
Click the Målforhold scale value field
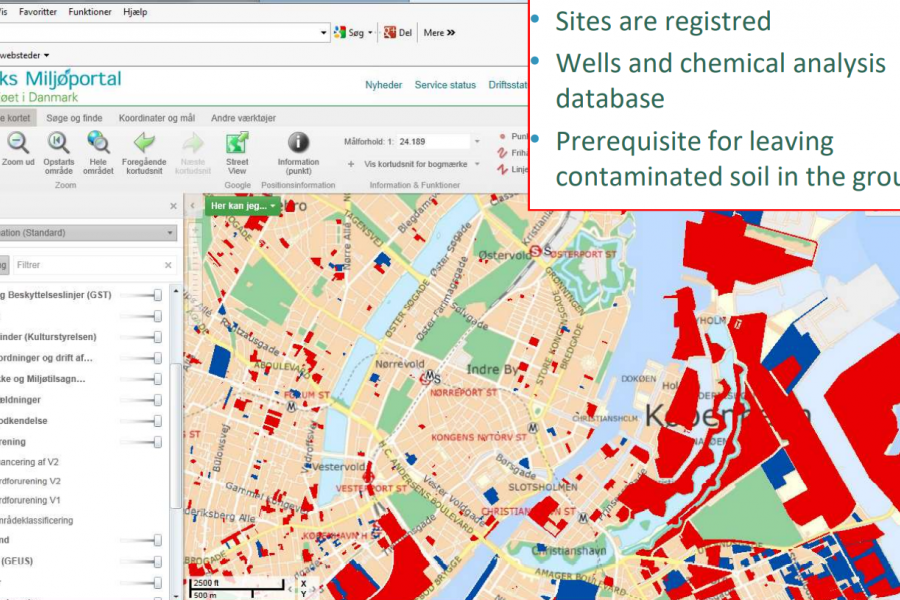tap(434, 142)
